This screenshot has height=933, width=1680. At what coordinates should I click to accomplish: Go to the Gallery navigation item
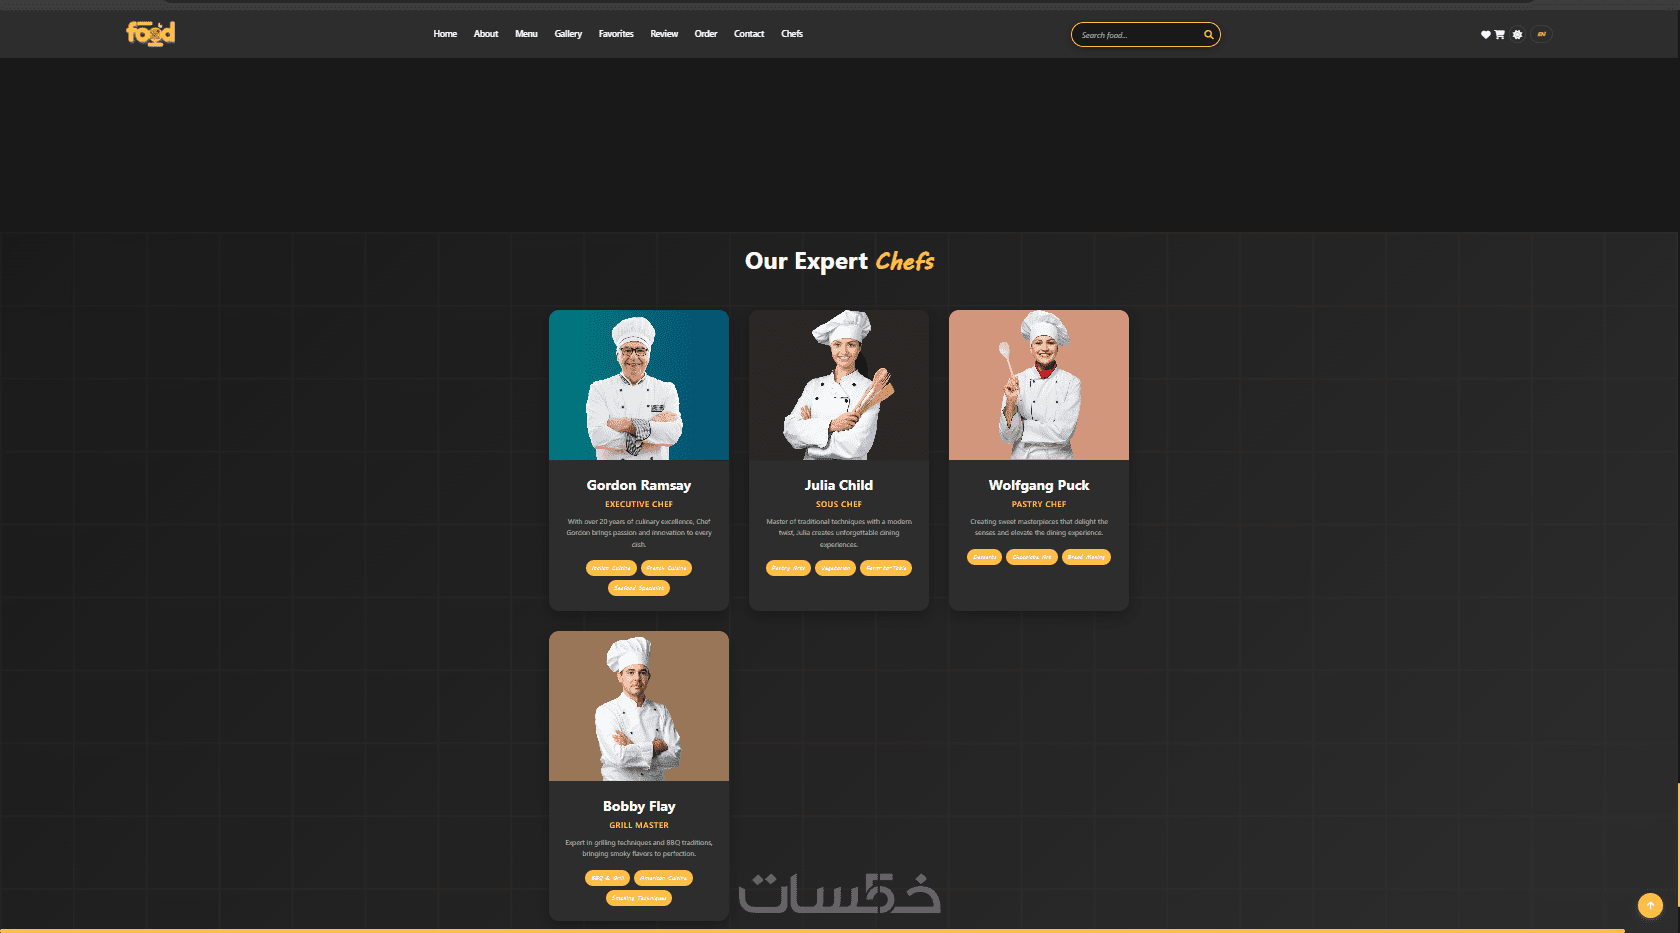[568, 34]
